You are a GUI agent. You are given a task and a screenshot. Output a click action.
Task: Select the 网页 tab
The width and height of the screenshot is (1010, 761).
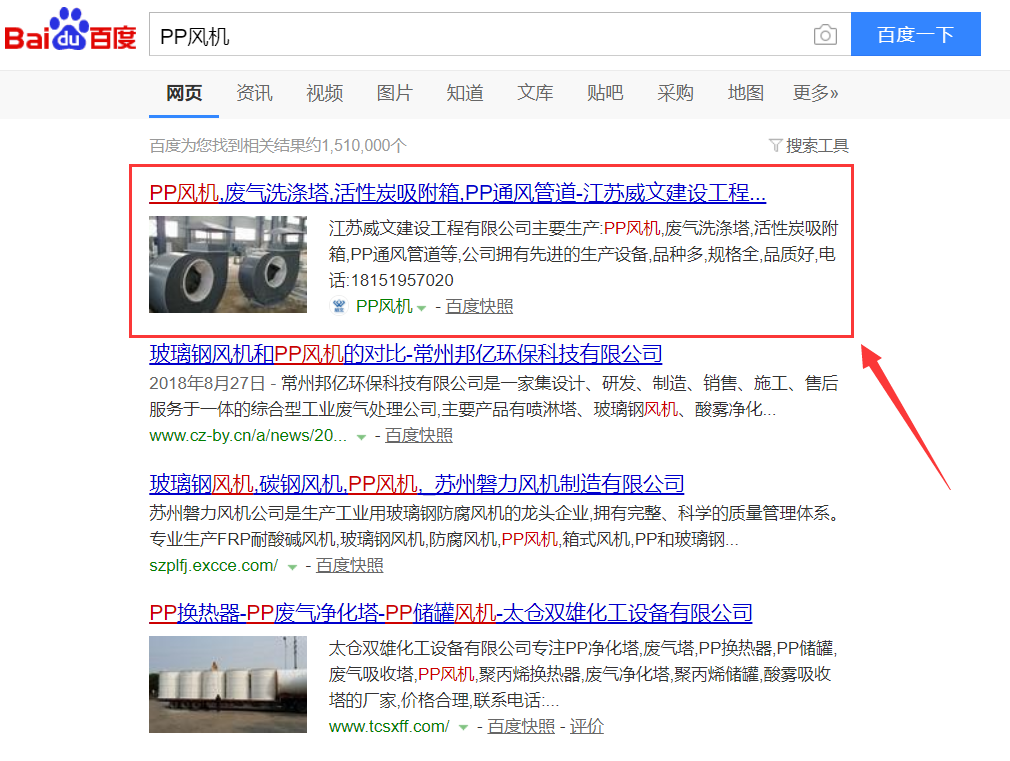click(184, 93)
